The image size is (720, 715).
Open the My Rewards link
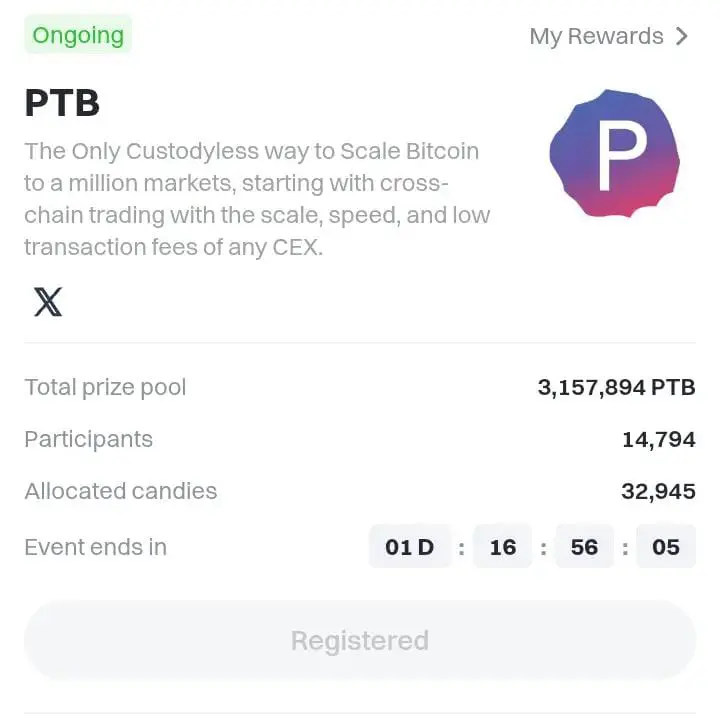(609, 36)
